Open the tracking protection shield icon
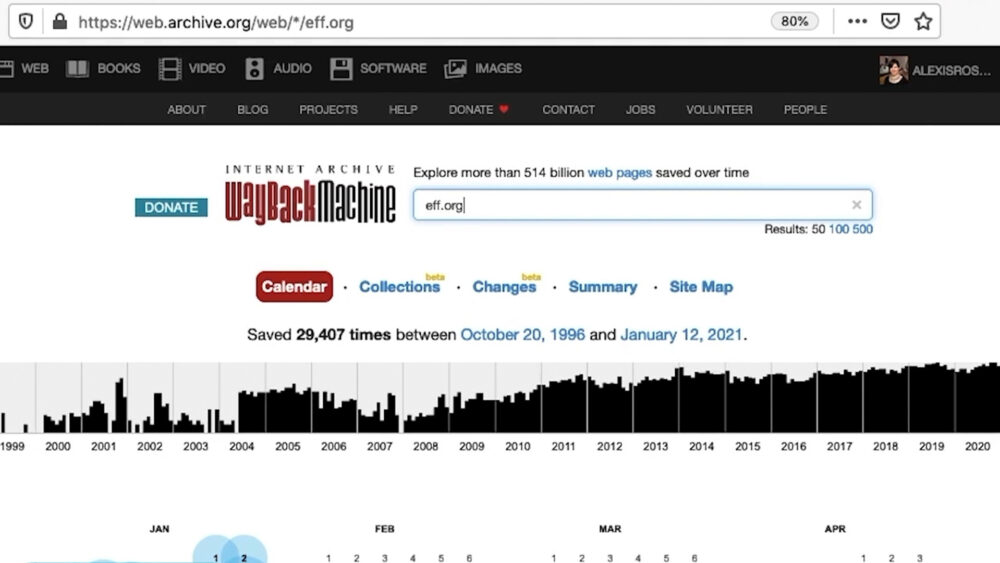The width and height of the screenshot is (1000, 563). tap(26, 22)
